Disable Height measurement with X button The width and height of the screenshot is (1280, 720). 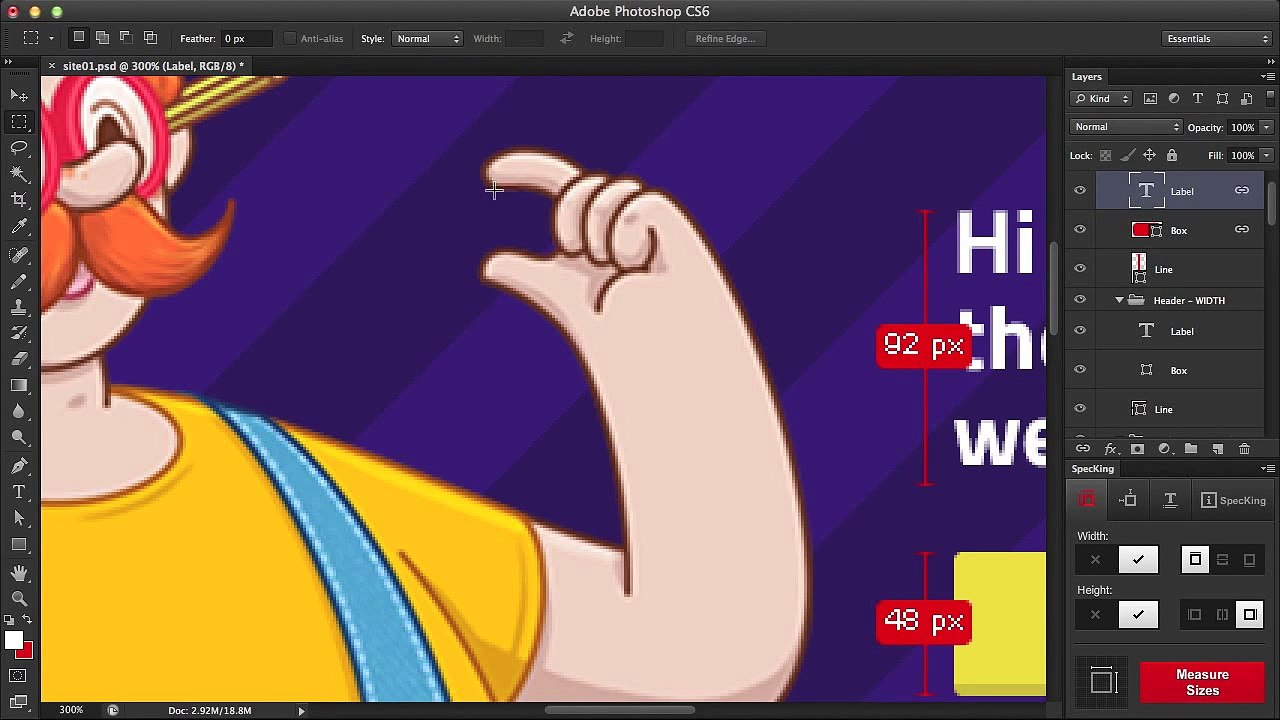click(x=1096, y=615)
